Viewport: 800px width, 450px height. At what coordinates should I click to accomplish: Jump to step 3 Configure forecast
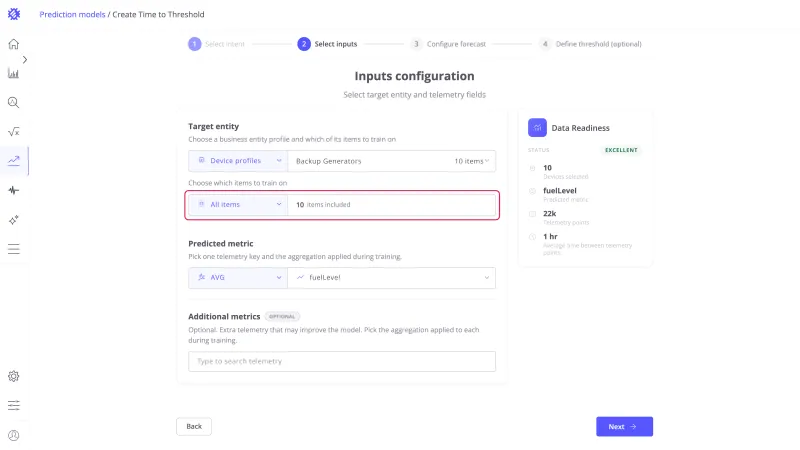pyautogui.click(x=448, y=44)
